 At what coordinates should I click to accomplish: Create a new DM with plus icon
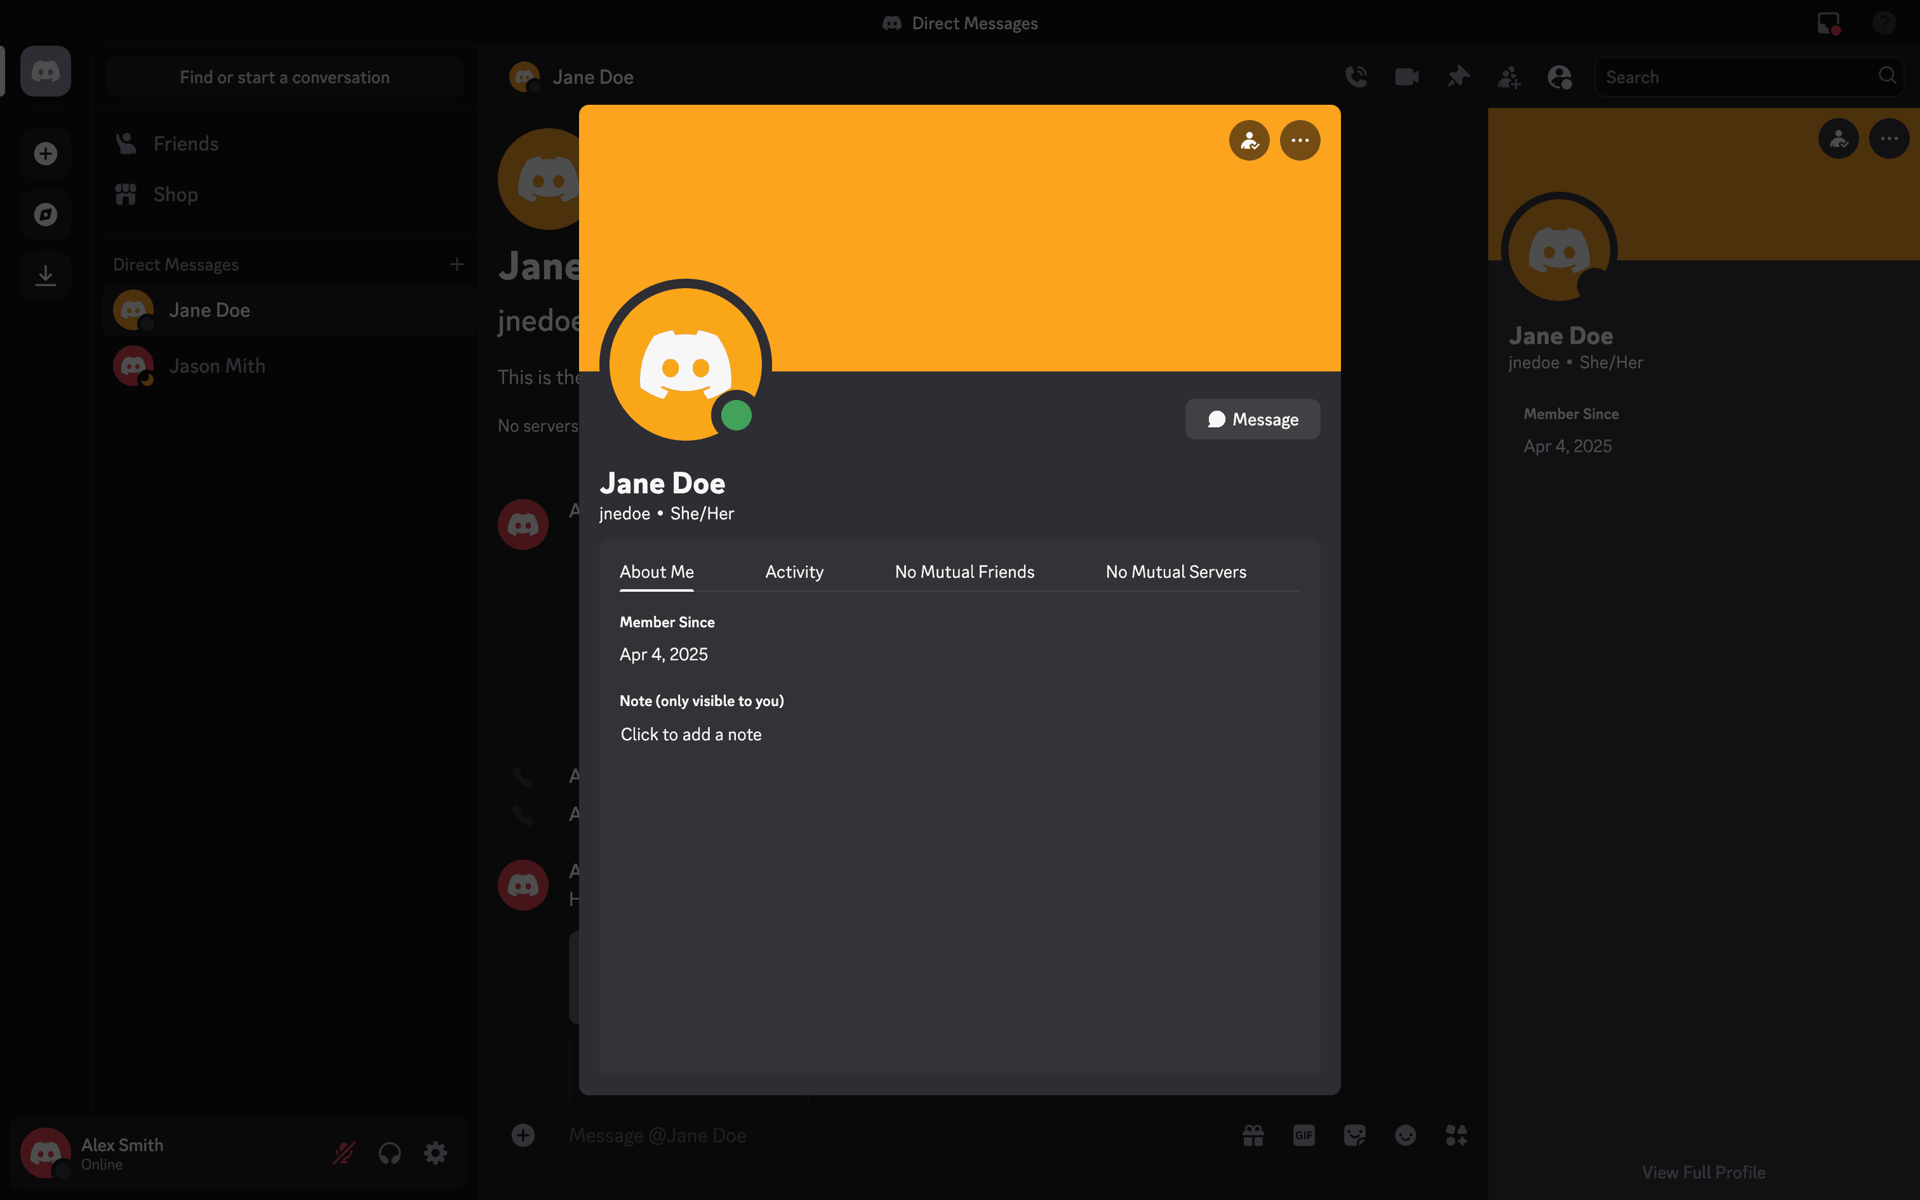456,264
